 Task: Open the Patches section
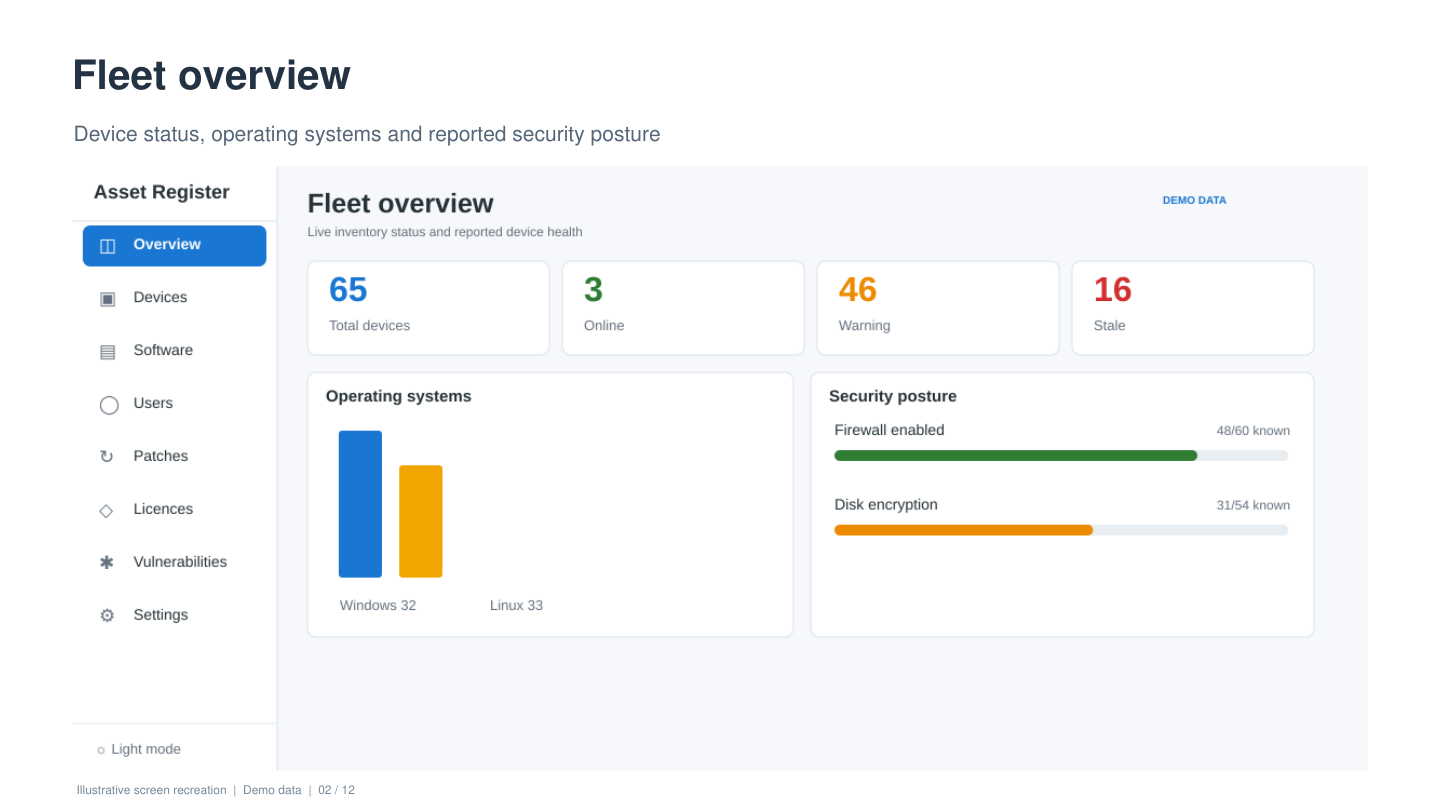[x=174, y=457]
